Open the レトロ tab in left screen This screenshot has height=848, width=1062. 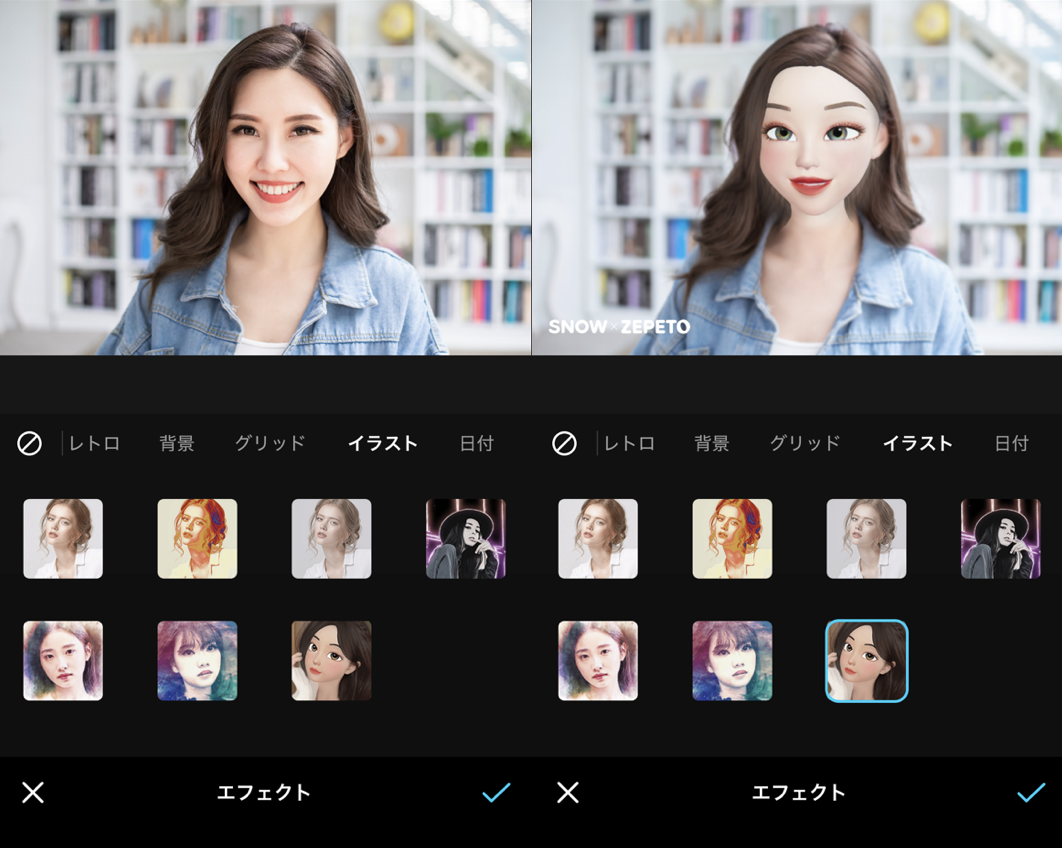pyautogui.click(x=95, y=443)
